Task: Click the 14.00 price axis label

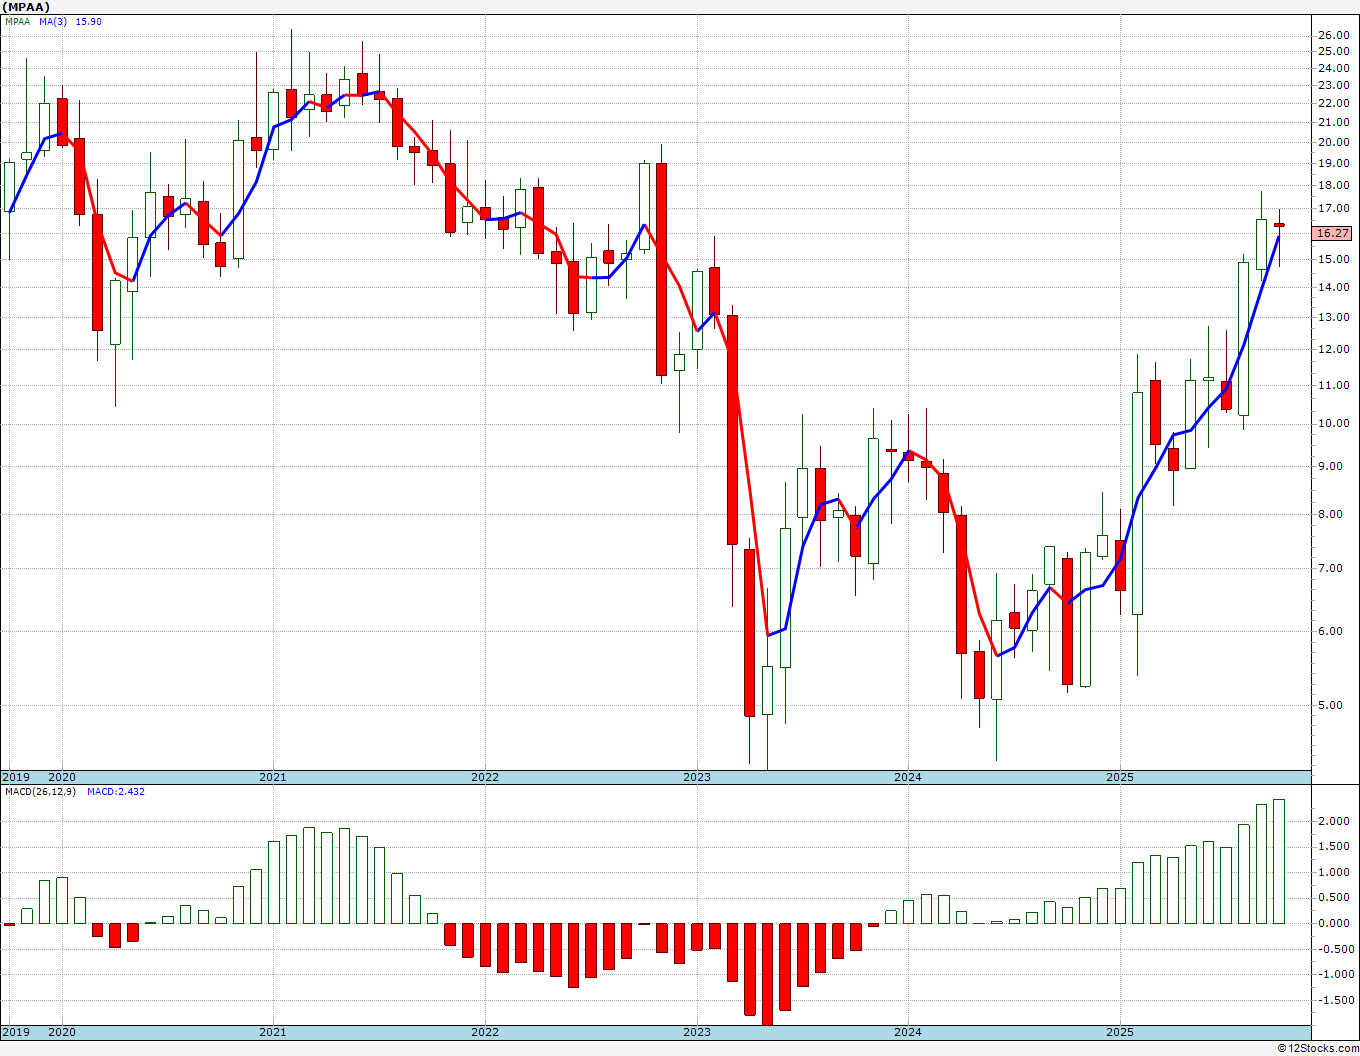Action: click(1333, 287)
